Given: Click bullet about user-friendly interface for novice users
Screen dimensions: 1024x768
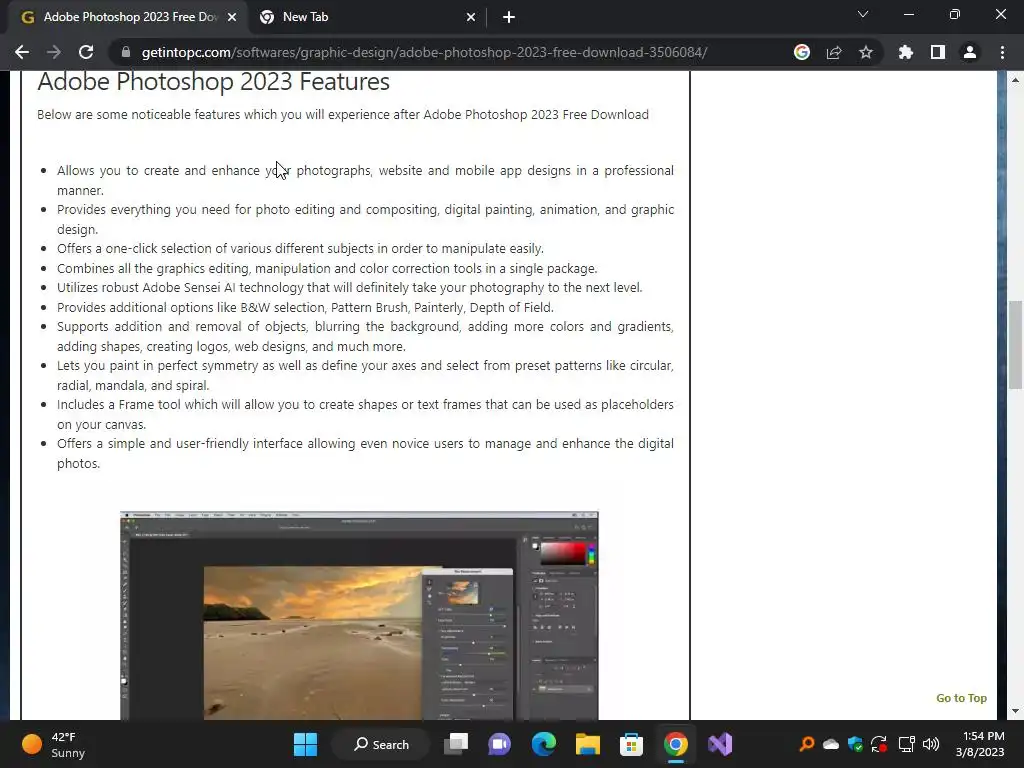Looking at the screenshot, I should (x=365, y=453).
